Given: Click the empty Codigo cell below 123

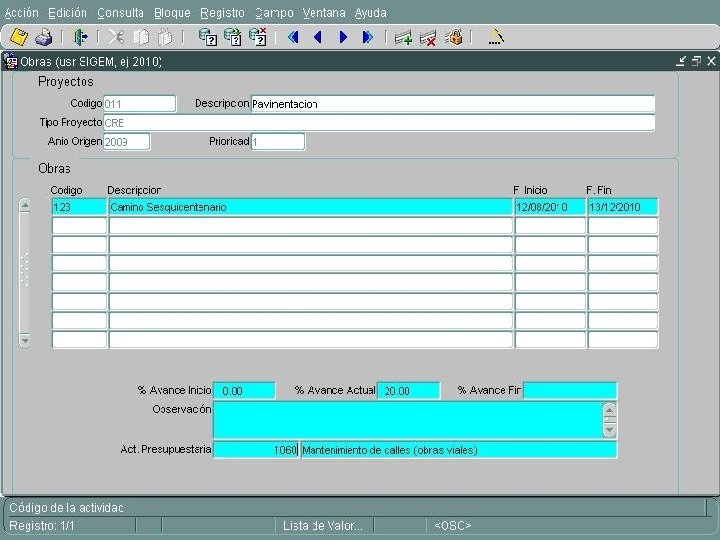Looking at the screenshot, I should [79, 226].
